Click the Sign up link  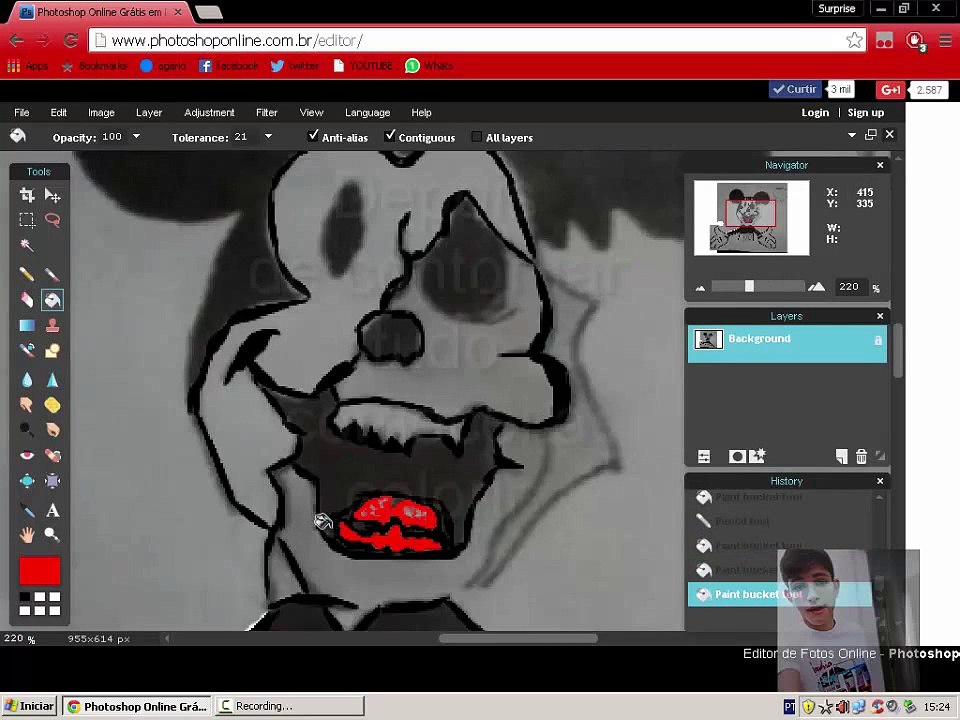[866, 113]
